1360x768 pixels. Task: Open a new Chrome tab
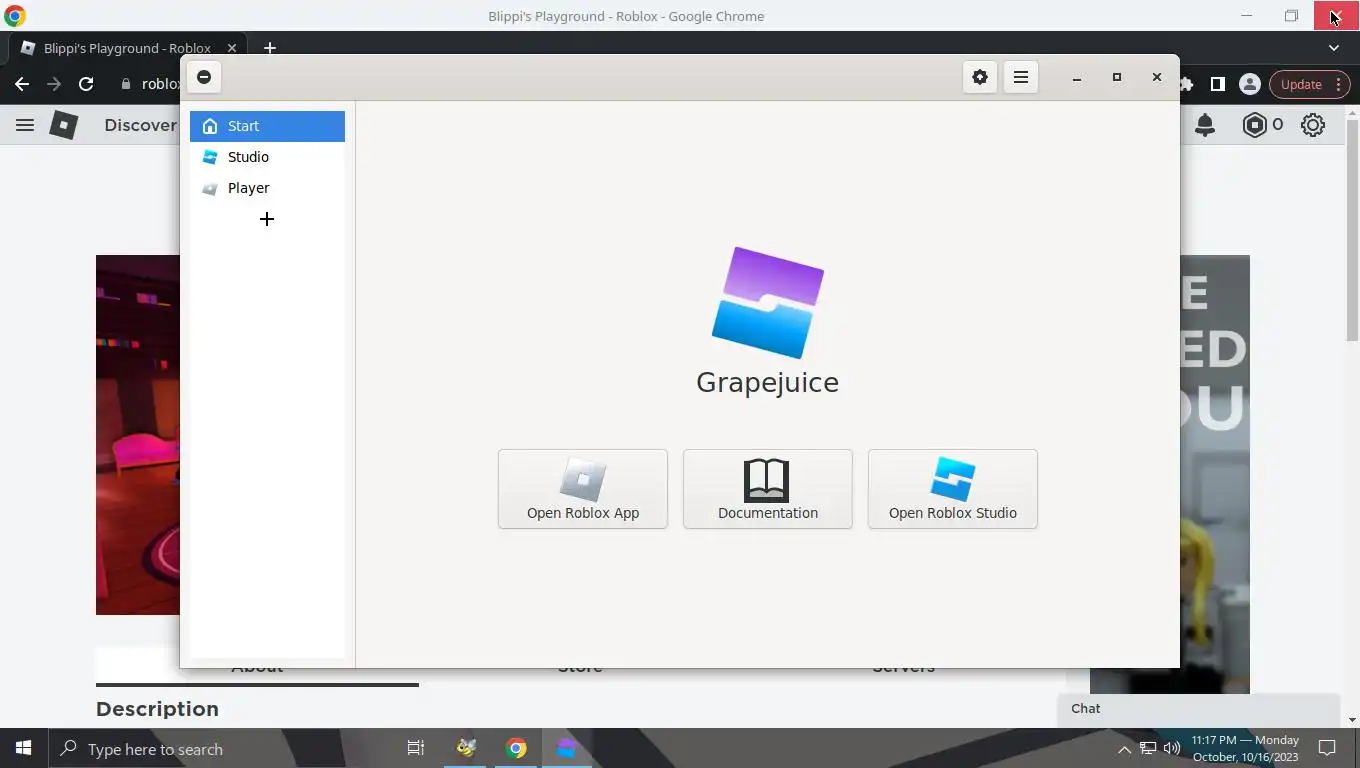pyautogui.click(x=269, y=48)
